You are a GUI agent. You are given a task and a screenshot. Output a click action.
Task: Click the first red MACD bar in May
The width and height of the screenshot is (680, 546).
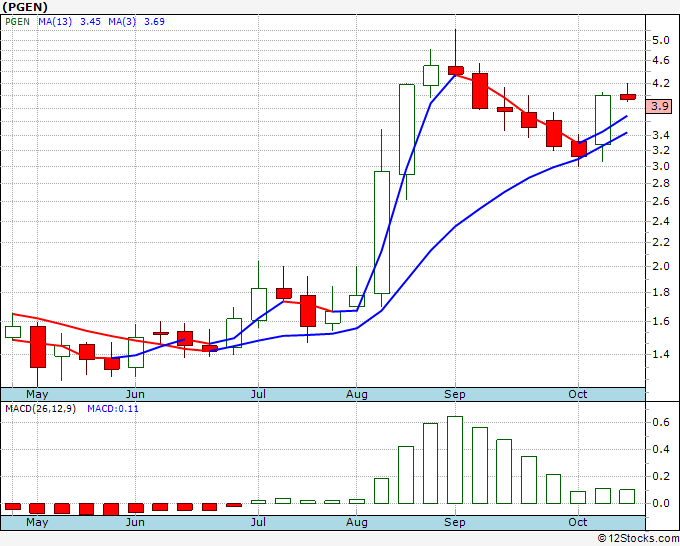(x=13, y=507)
